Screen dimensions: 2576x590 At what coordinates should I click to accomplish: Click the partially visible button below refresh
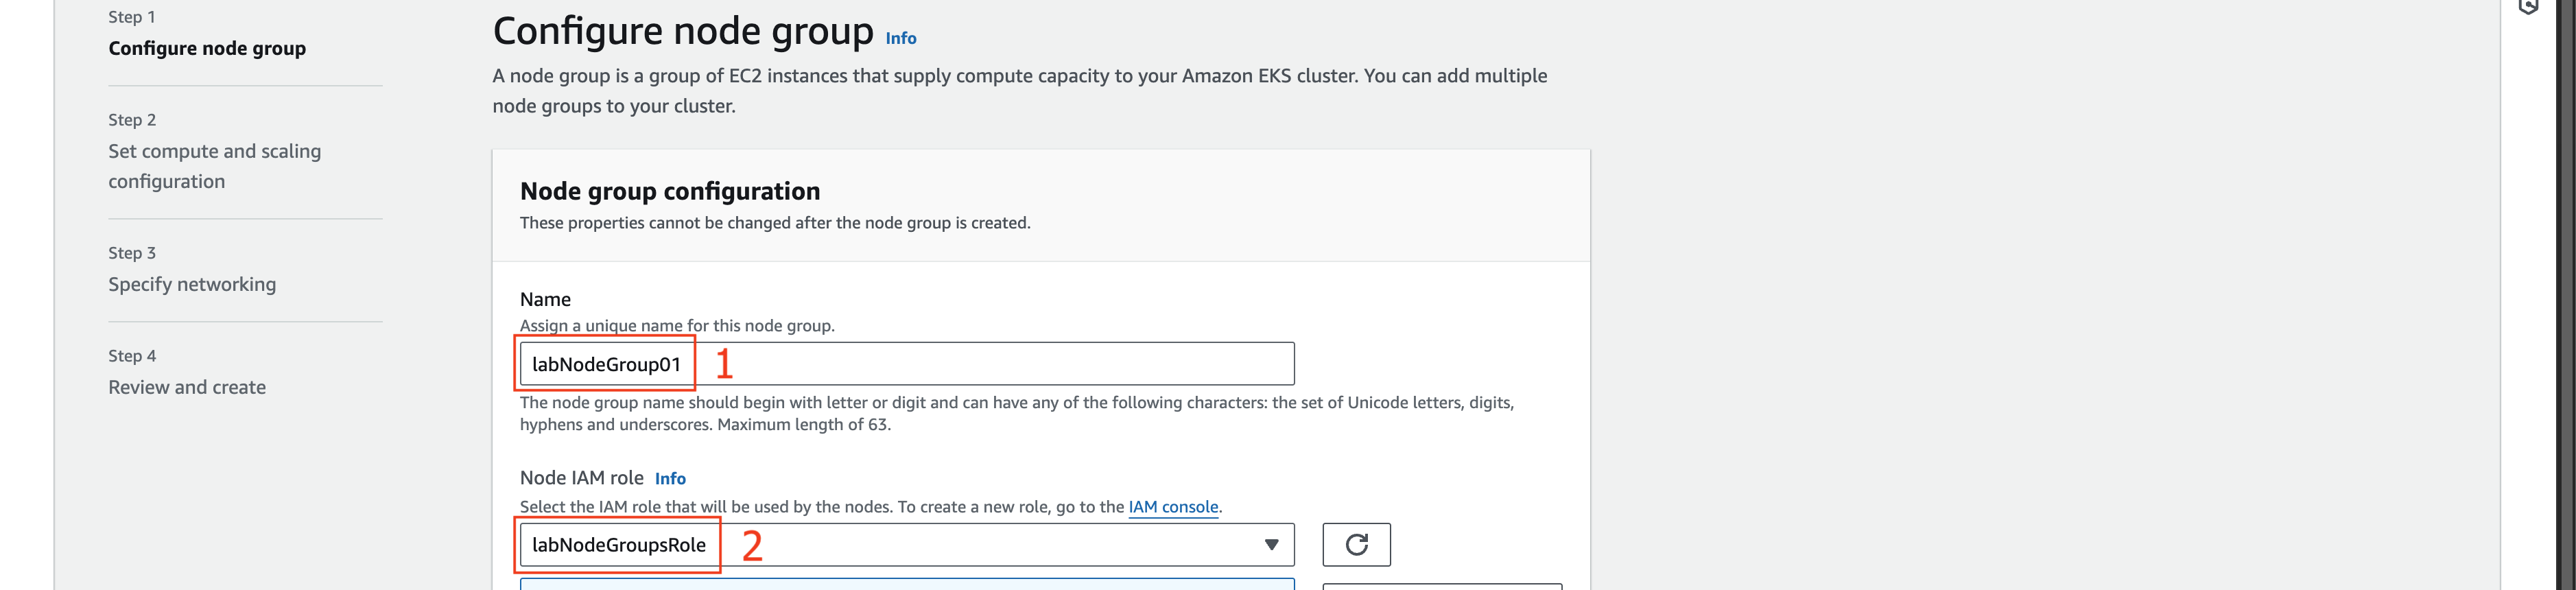pyautogui.click(x=1442, y=587)
